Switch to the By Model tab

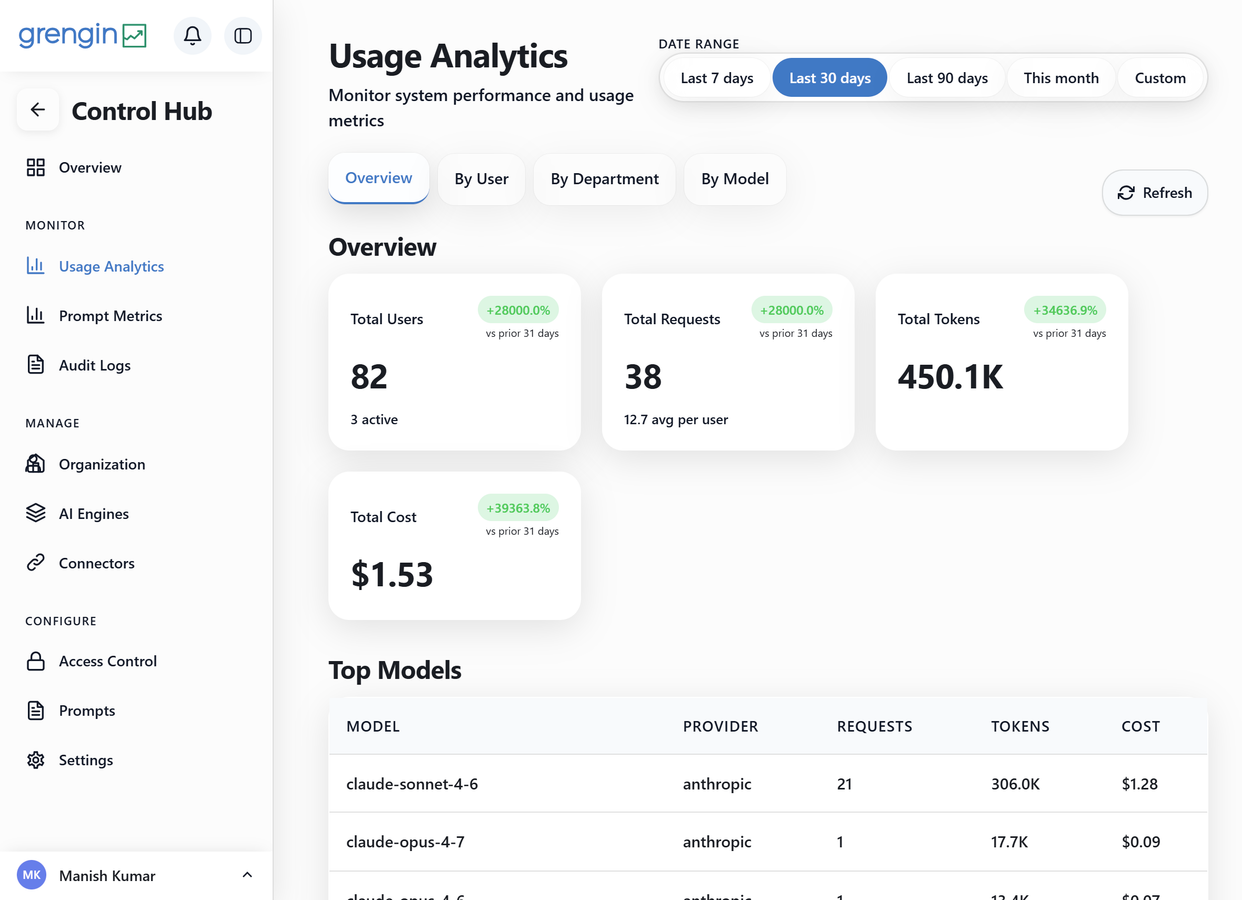point(735,179)
